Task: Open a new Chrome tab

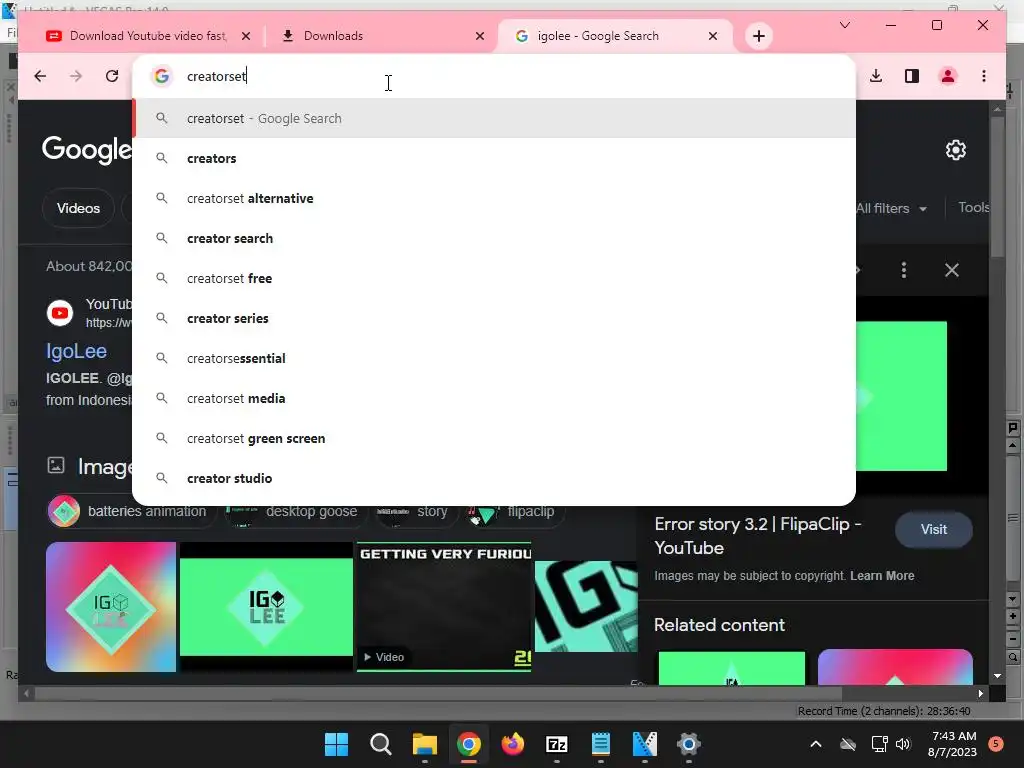Action: coord(758,36)
